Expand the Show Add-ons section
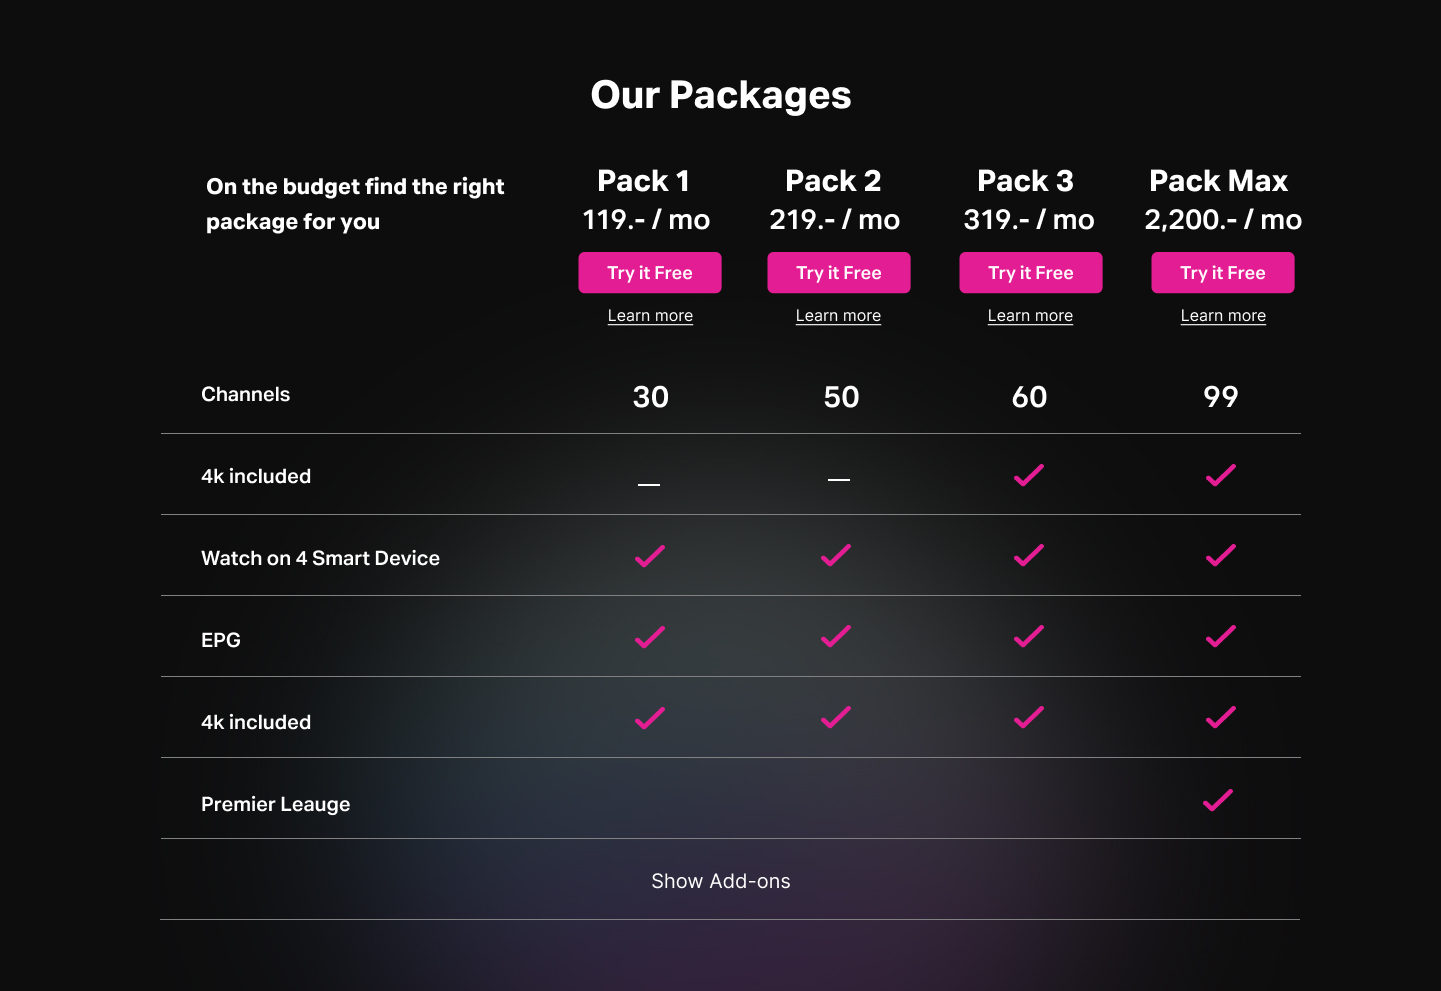Image resolution: width=1441 pixels, height=991 pixels. tap(721, 881)
